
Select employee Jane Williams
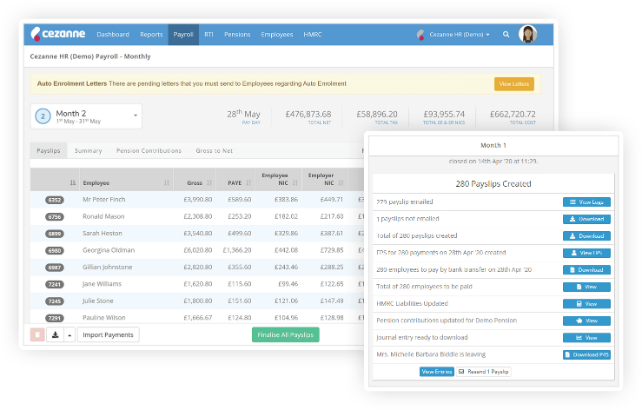(x=102, y=284)
